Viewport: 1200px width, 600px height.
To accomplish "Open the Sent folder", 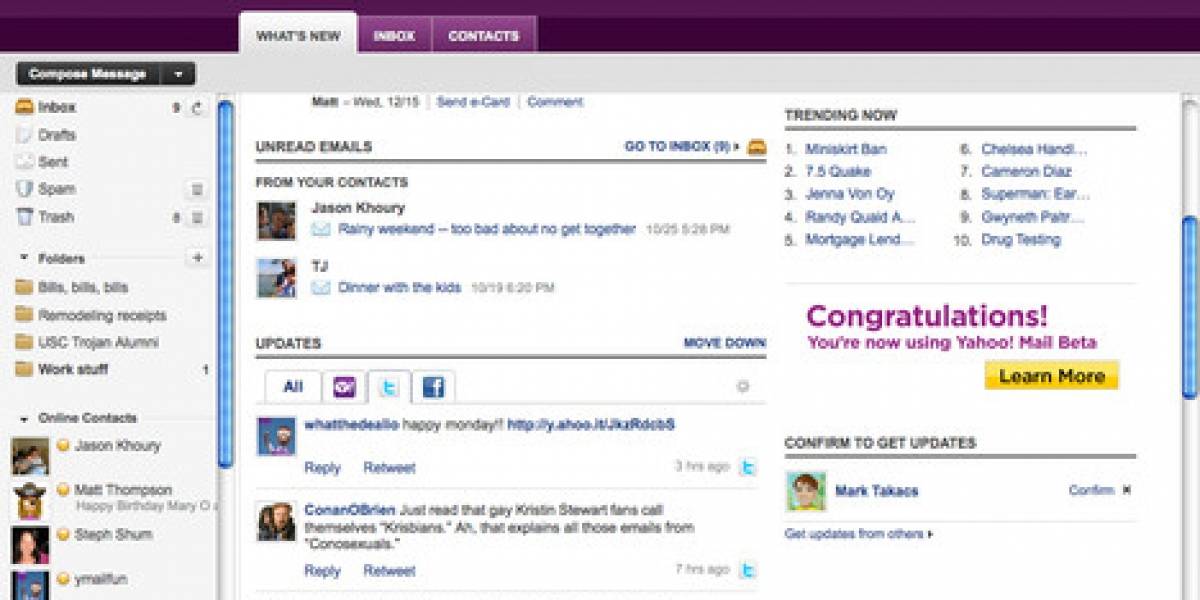I will [53, 162].
